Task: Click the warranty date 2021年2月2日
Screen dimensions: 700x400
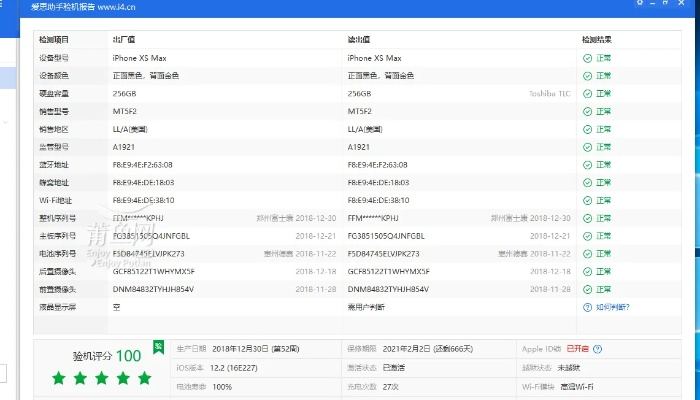Action: tap(406, 349)
